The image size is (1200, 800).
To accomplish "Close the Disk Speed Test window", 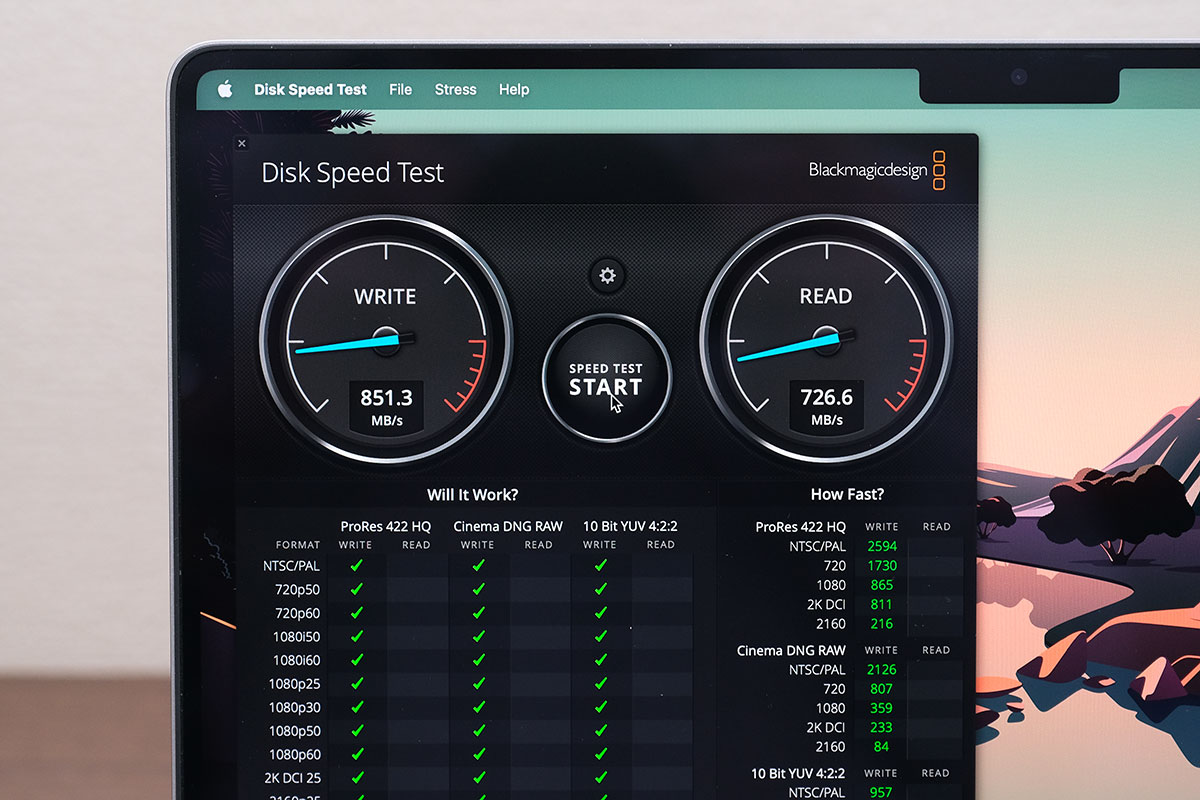I will pos(242,144).
